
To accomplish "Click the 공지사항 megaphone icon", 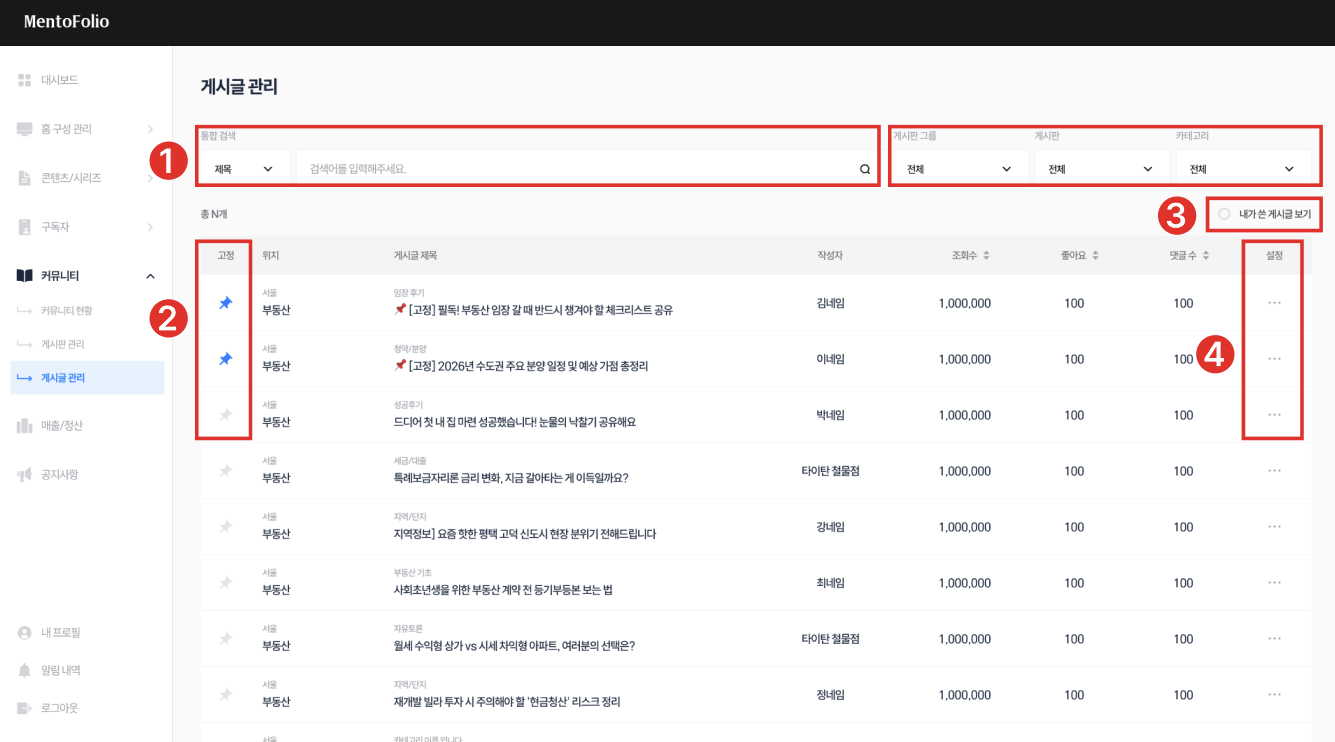I will 25,475.
